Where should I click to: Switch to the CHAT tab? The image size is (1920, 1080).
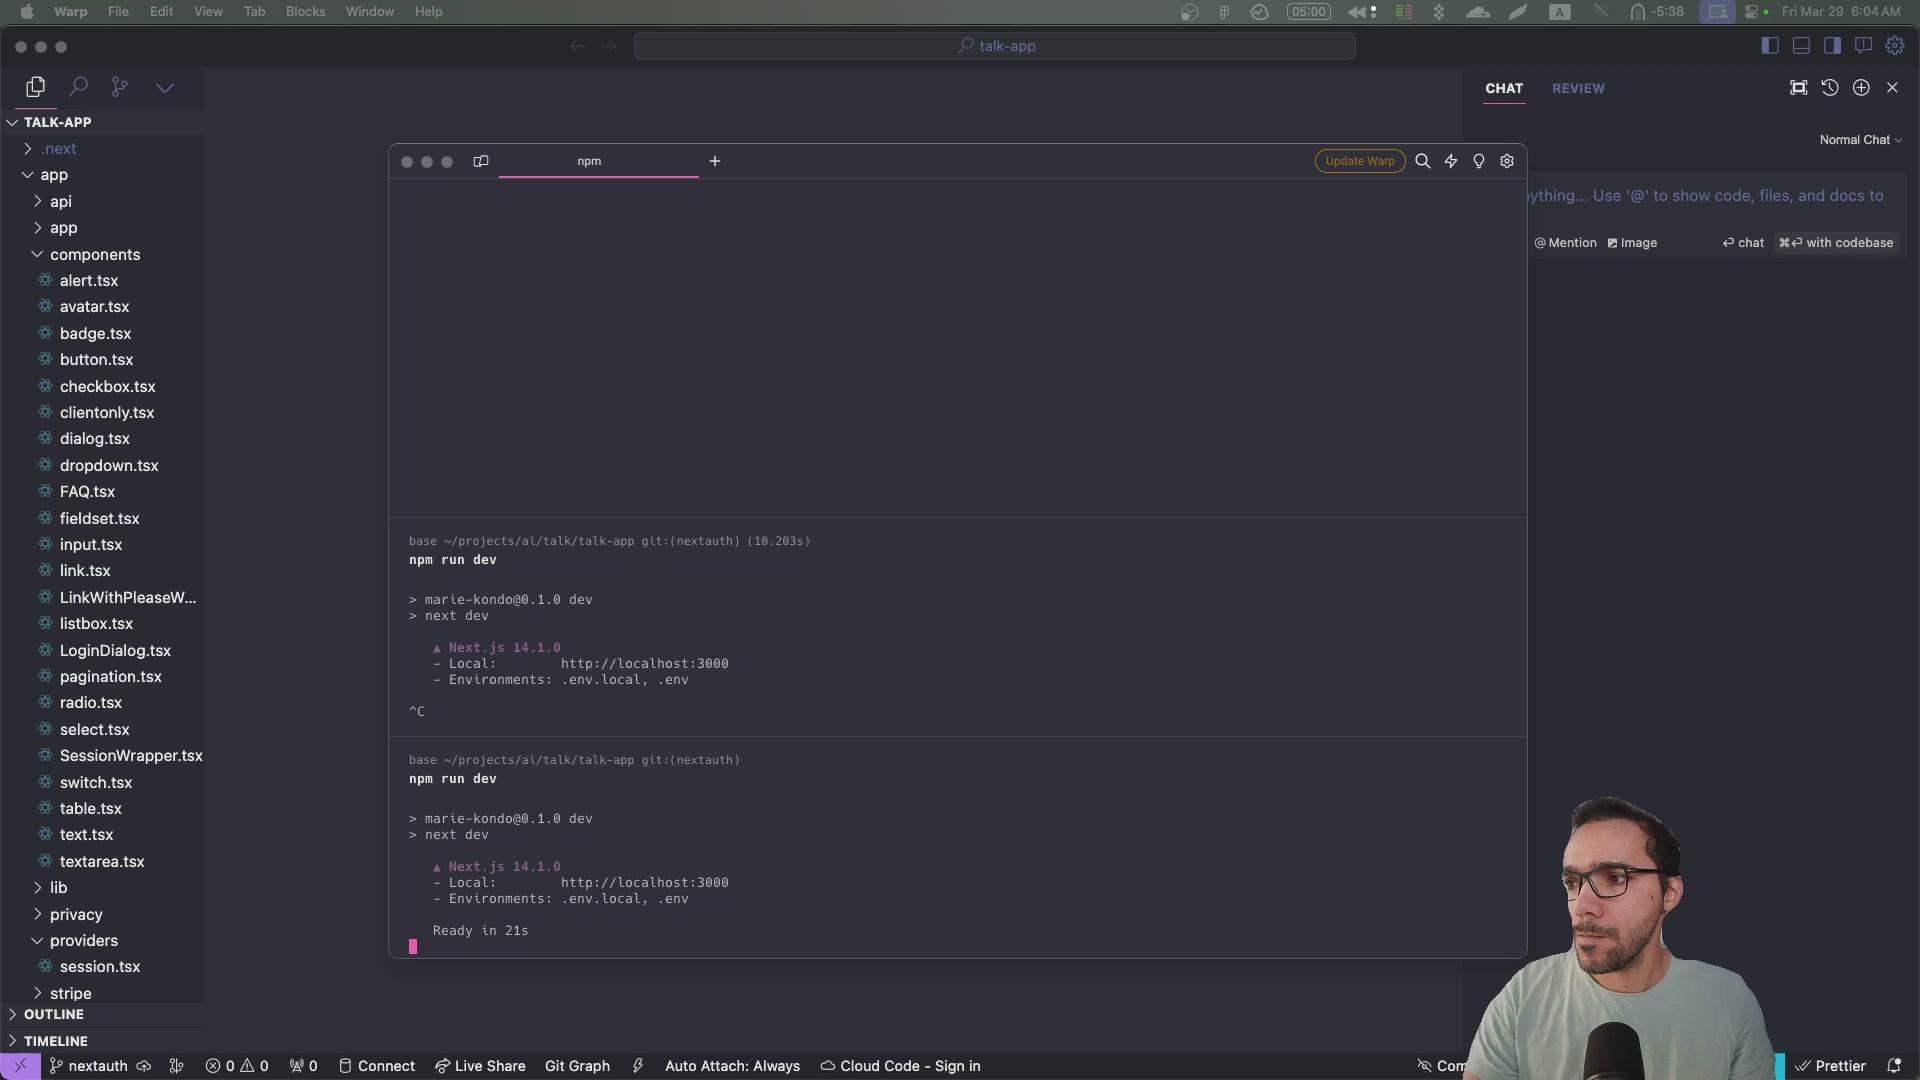(x=1504, y=88)
